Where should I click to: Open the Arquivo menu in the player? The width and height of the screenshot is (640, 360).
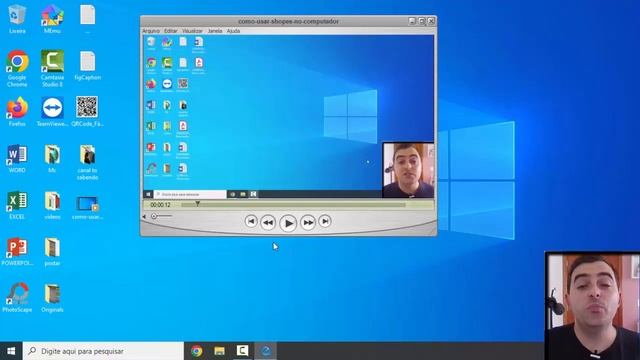pyautogui.click(x=151, y=31)
